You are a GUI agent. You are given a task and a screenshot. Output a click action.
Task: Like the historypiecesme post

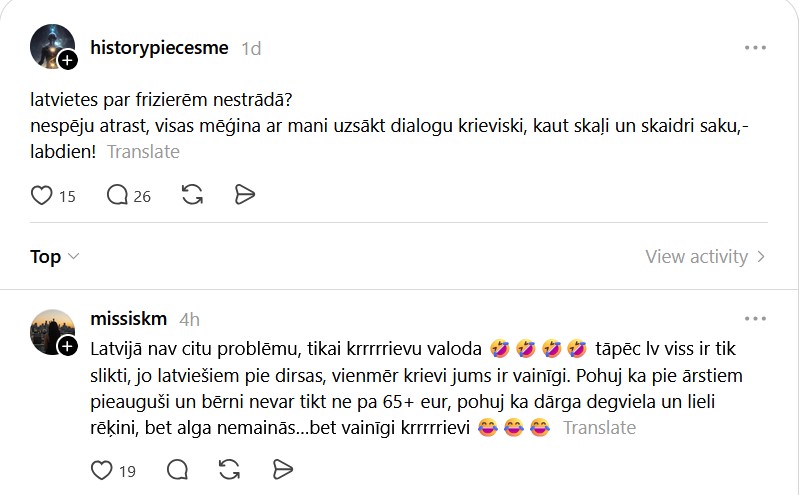coord(42,195)
